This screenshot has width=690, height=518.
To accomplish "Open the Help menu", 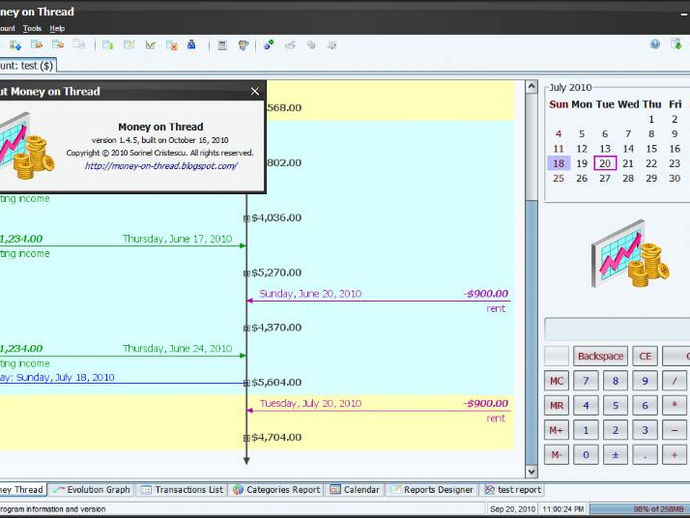I will [x=57, y=28].
